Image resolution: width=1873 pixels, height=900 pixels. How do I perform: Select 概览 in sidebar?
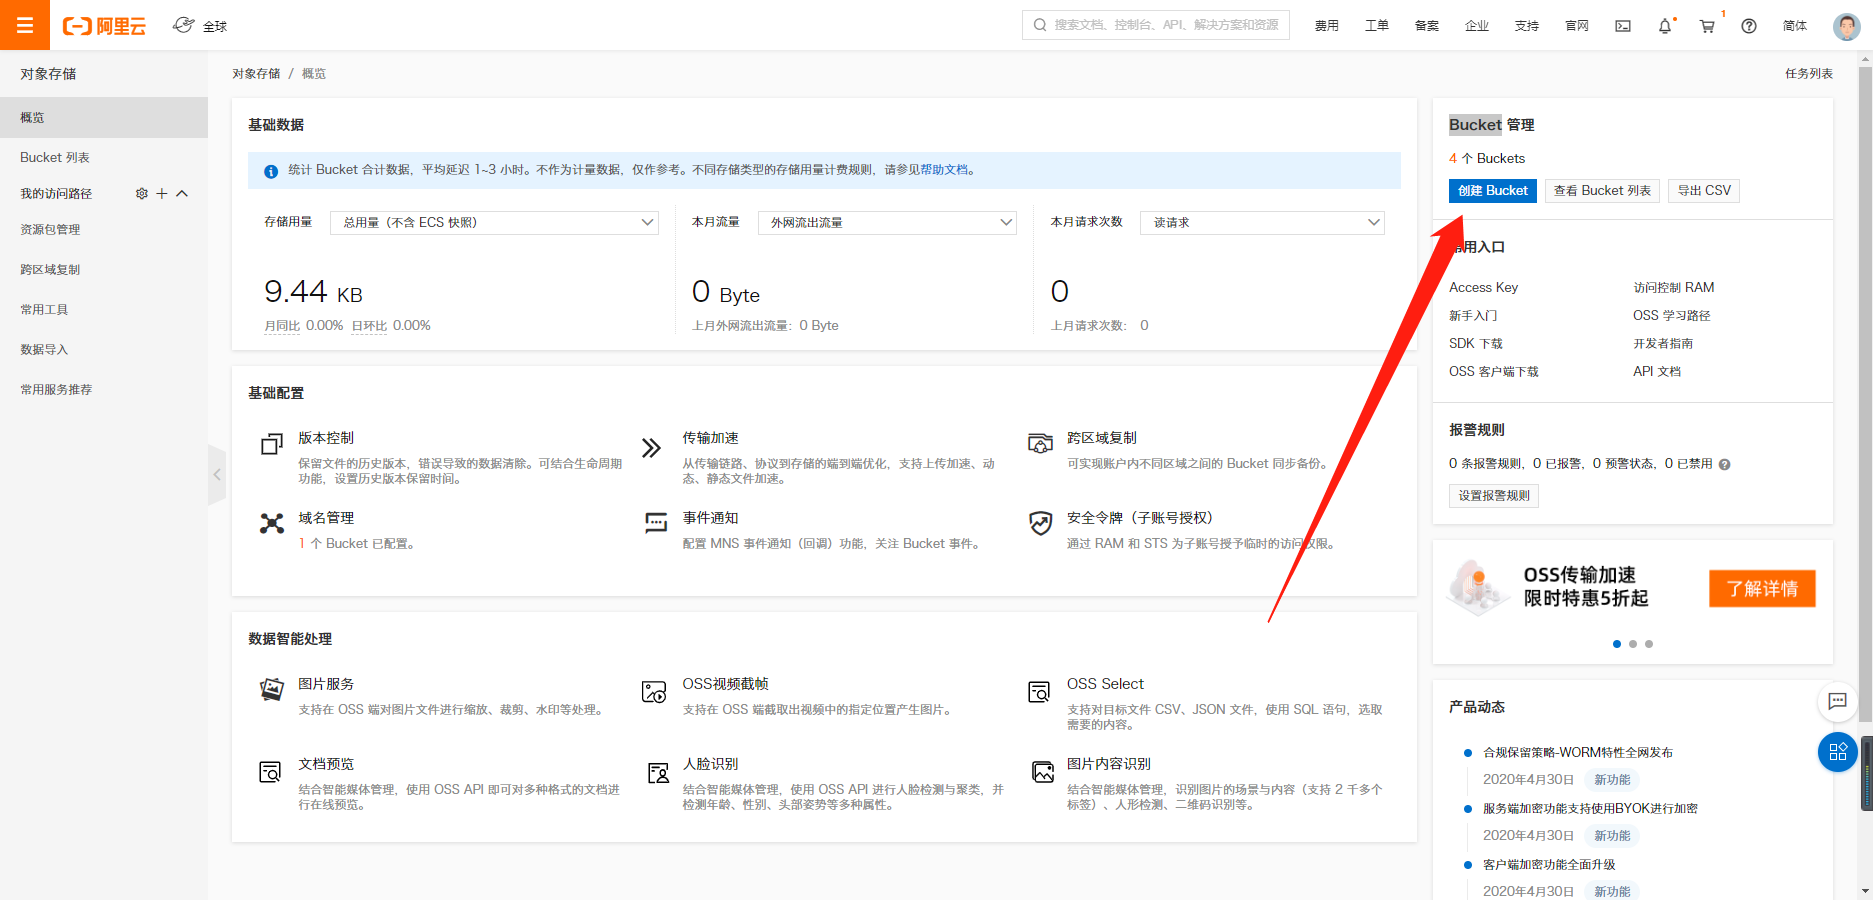[104, 117]
